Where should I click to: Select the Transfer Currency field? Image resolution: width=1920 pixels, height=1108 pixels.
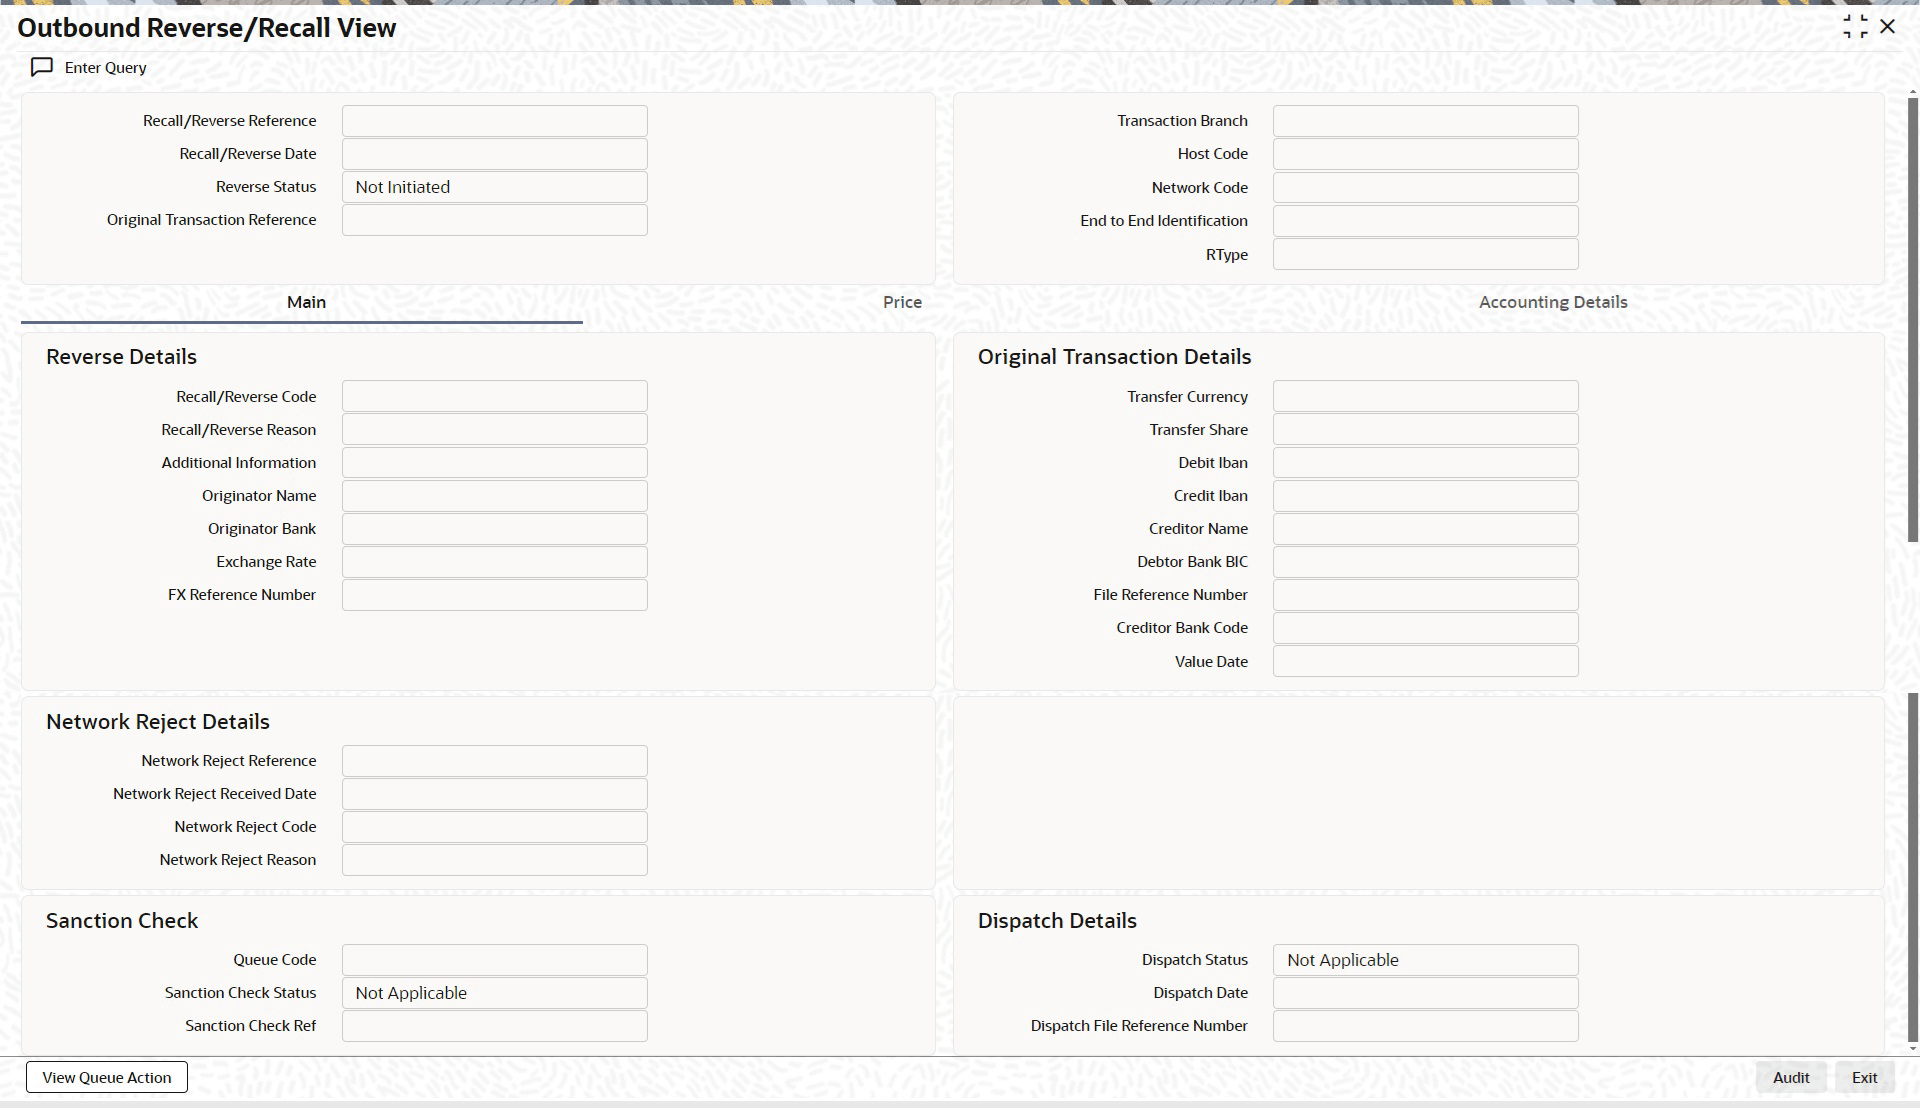pyautogui.click(x=1425, y=396)
